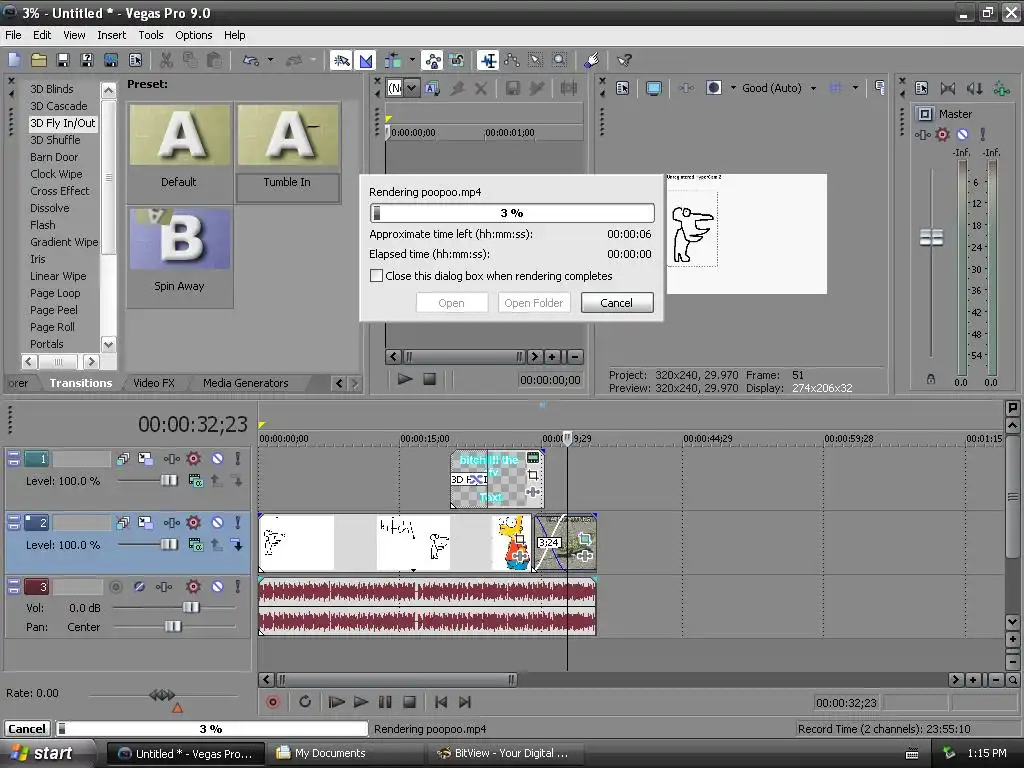The height and width of the screenshot is (768, 1024).
Task: Click the timeline Stop button
Action: click(409, 702)
